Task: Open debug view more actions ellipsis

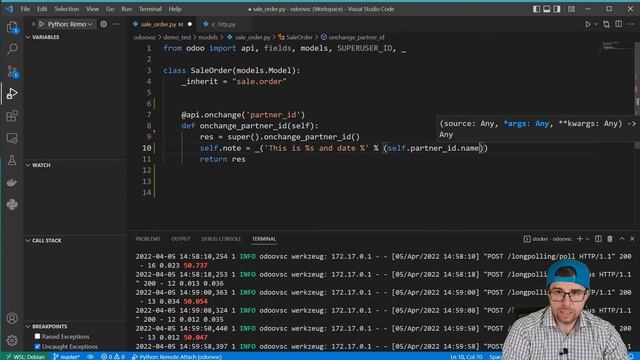Action: [x=116, y=24]
